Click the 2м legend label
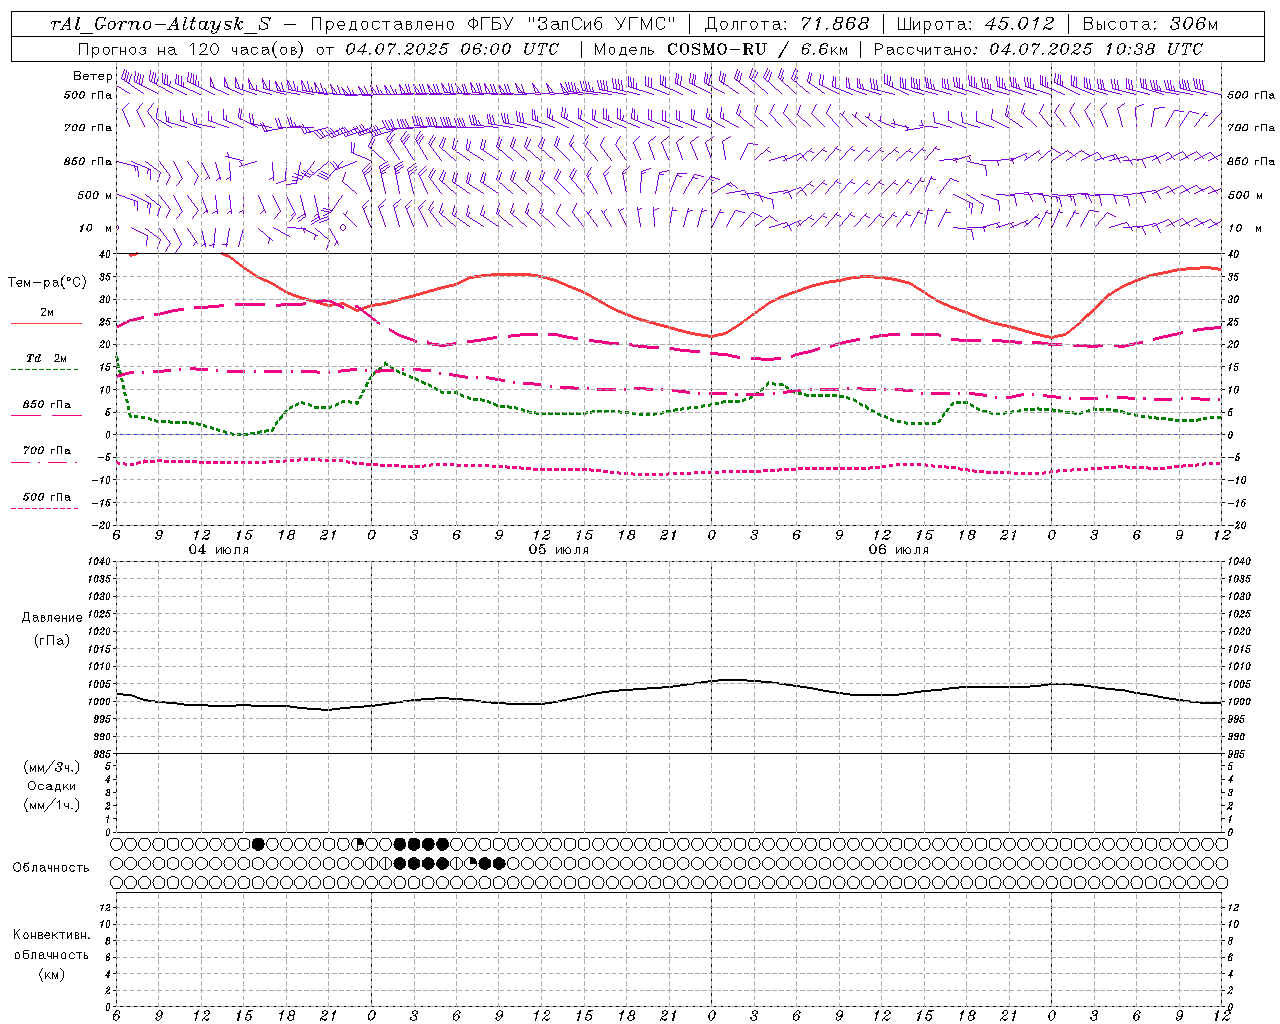This screenshot has width=1280, height=1024. point(47,313)
